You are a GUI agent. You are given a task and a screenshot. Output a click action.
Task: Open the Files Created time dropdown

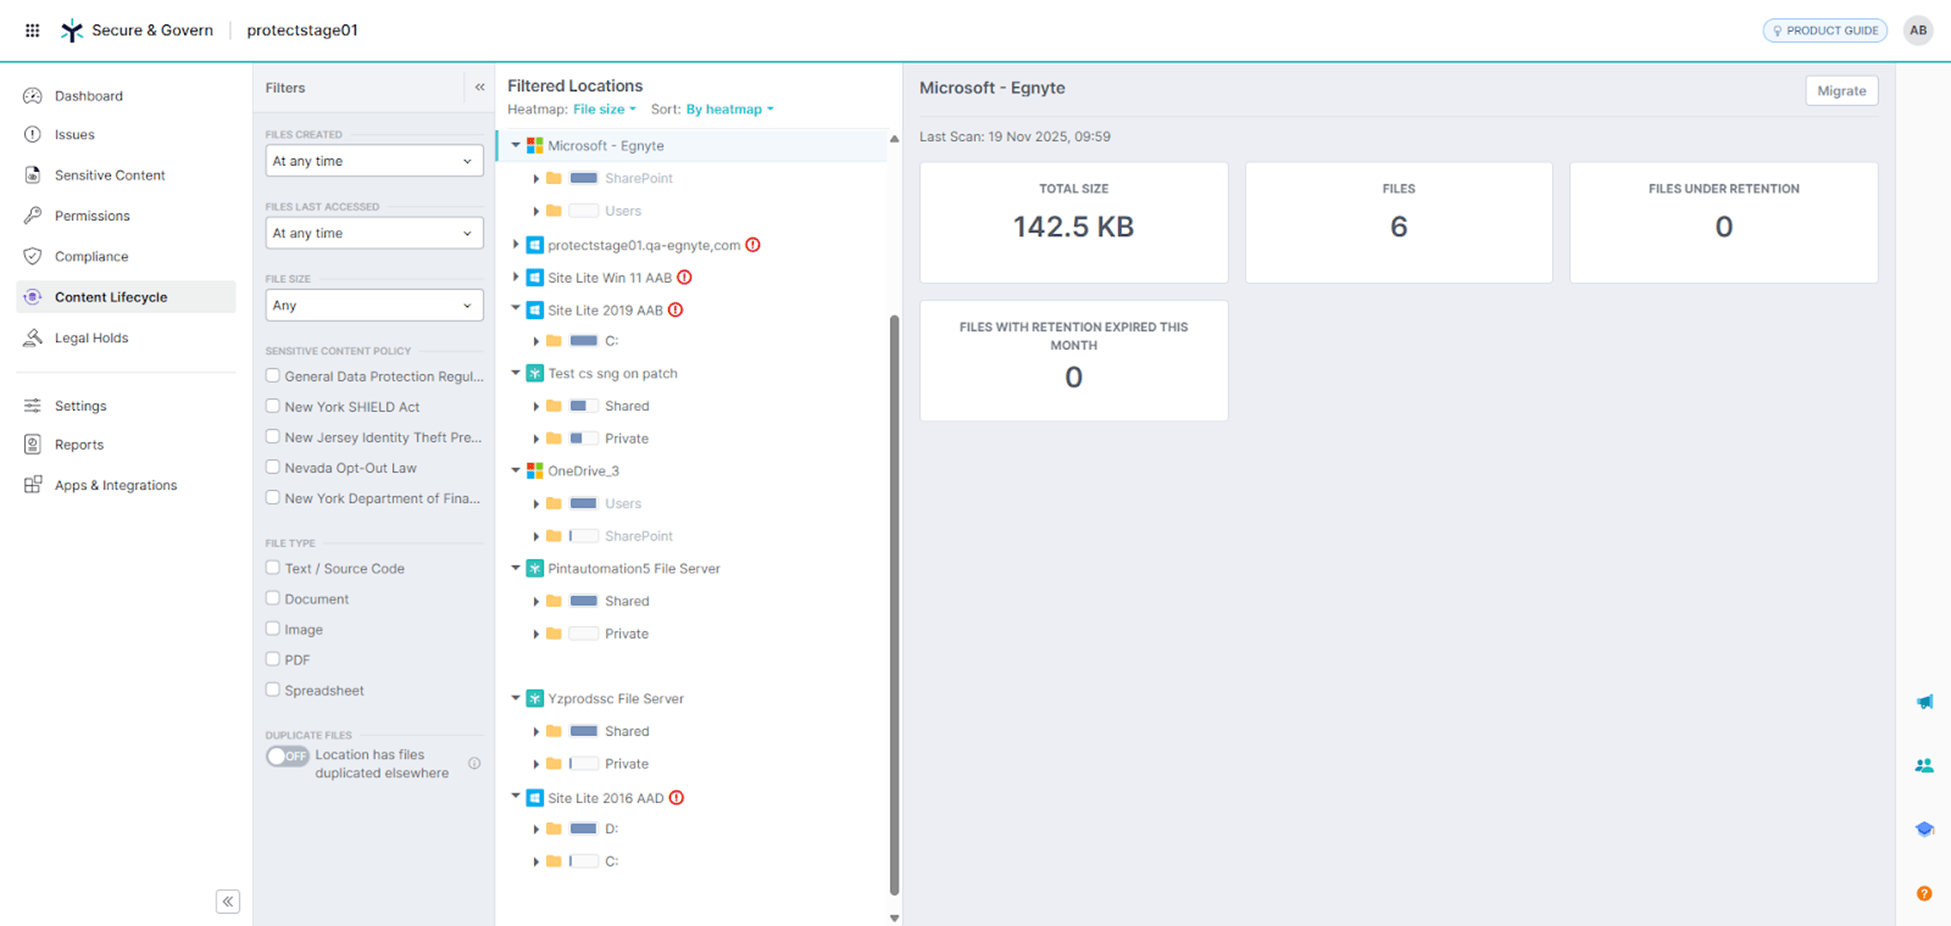click(373, 160)
